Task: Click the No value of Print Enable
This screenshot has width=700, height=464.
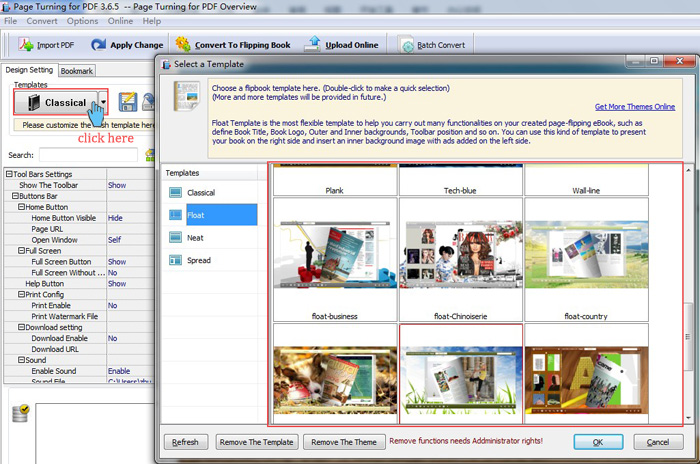Action: pyautogui.click(x=112, y=305)
